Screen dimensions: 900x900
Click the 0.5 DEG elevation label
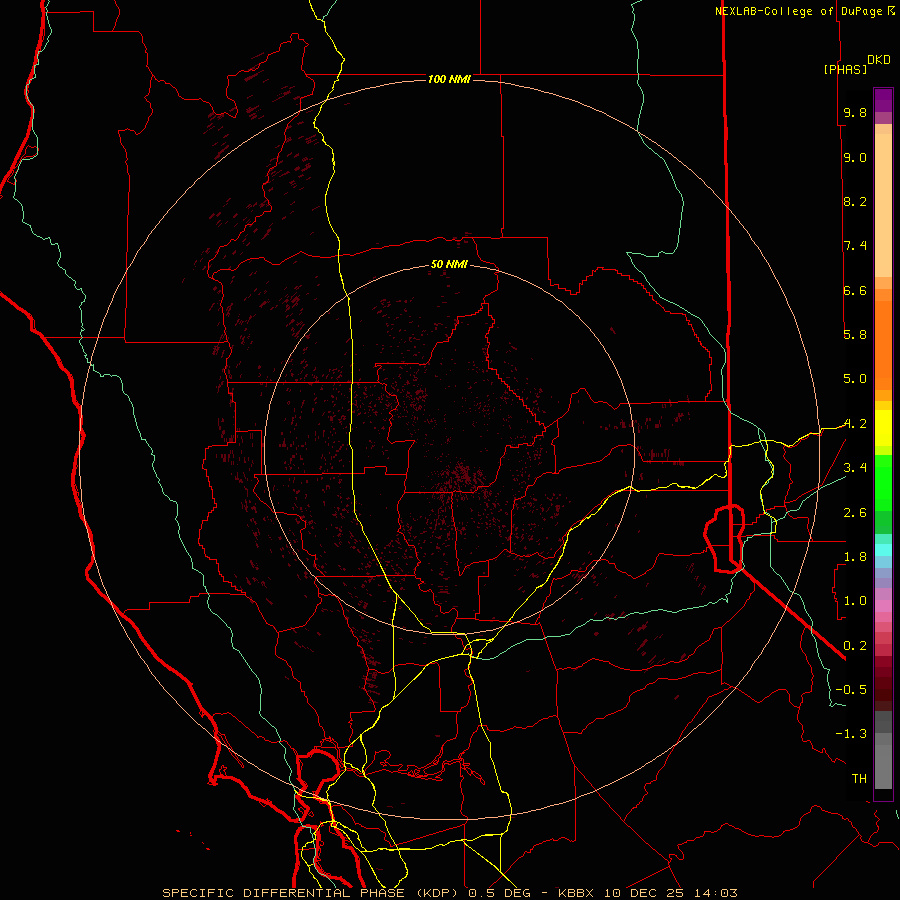click(502, 893)
